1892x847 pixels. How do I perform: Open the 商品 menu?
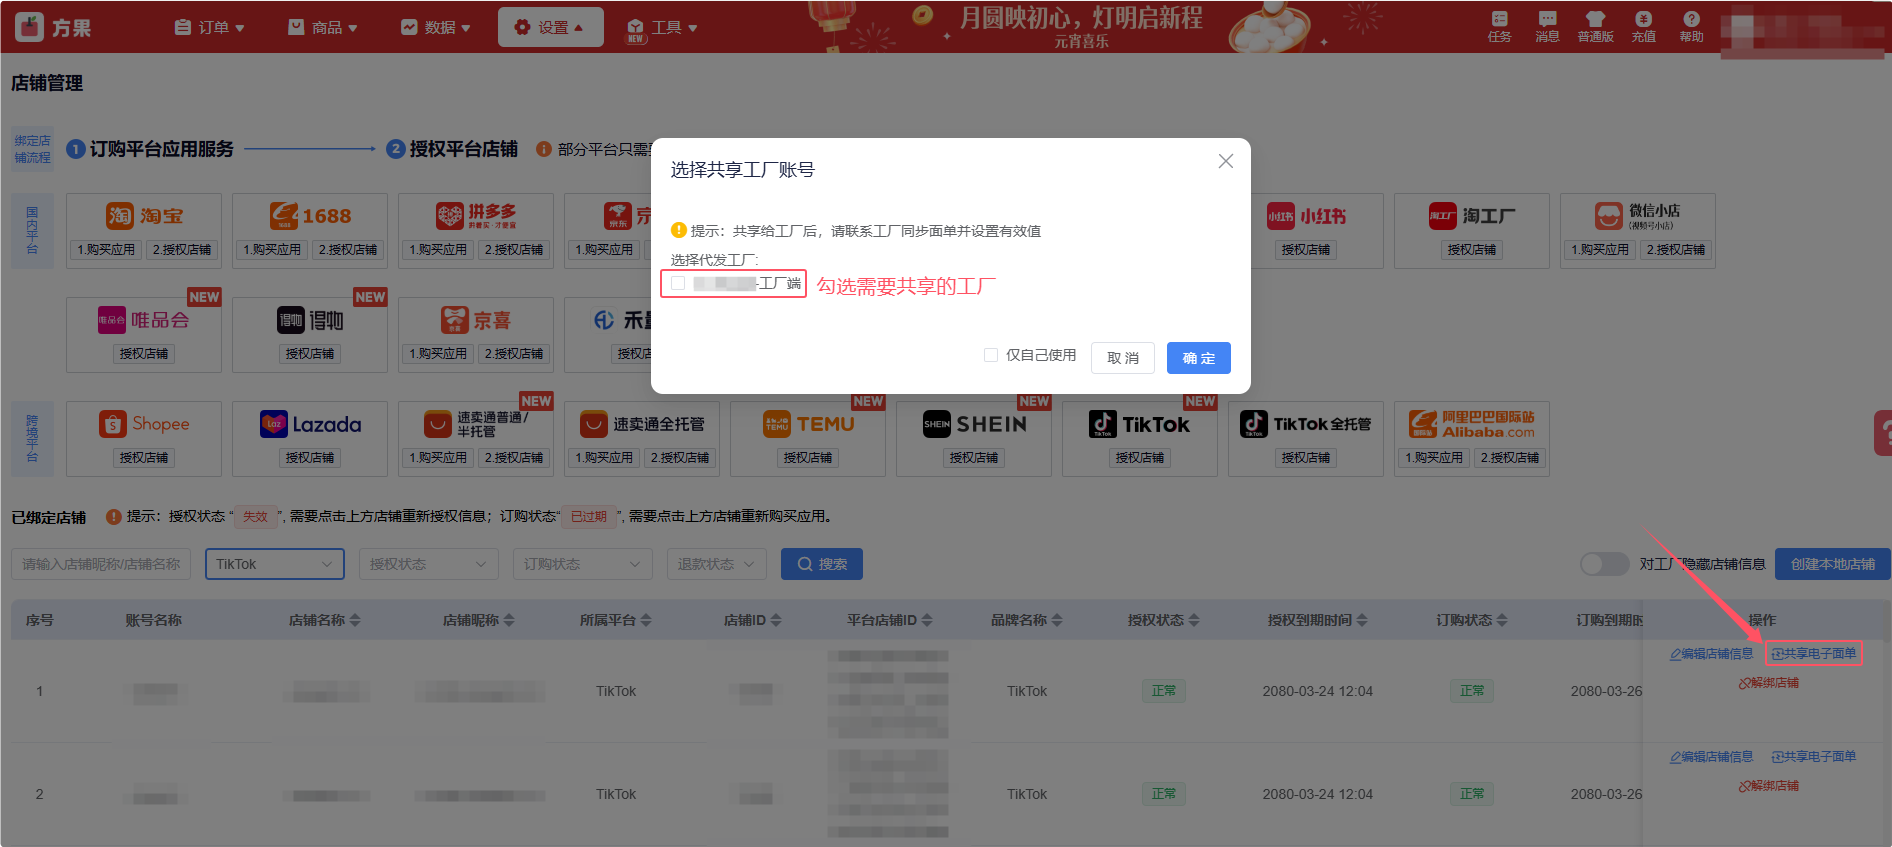pyautogui.click(x=323, y=27)
